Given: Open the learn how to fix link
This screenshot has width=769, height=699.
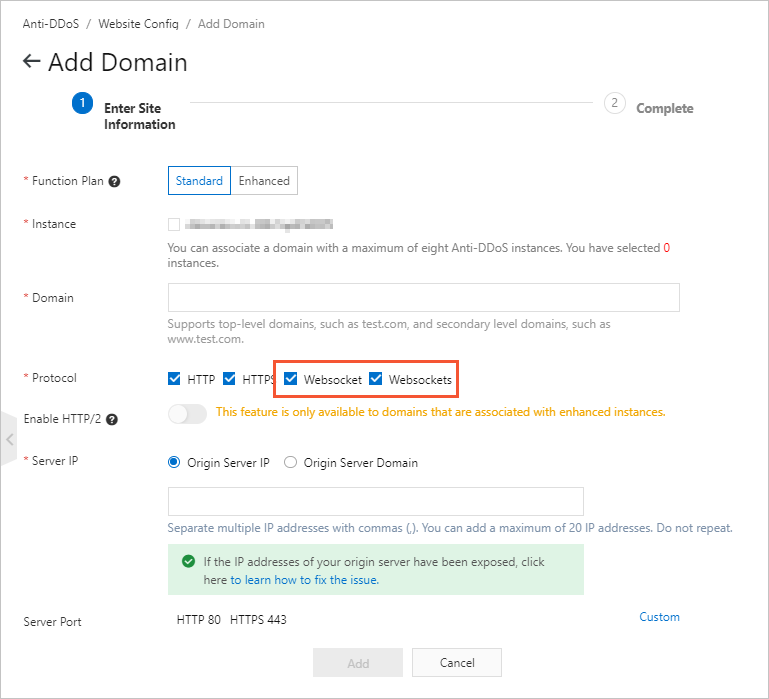Looking at the screenshot, I should (304, 580).
